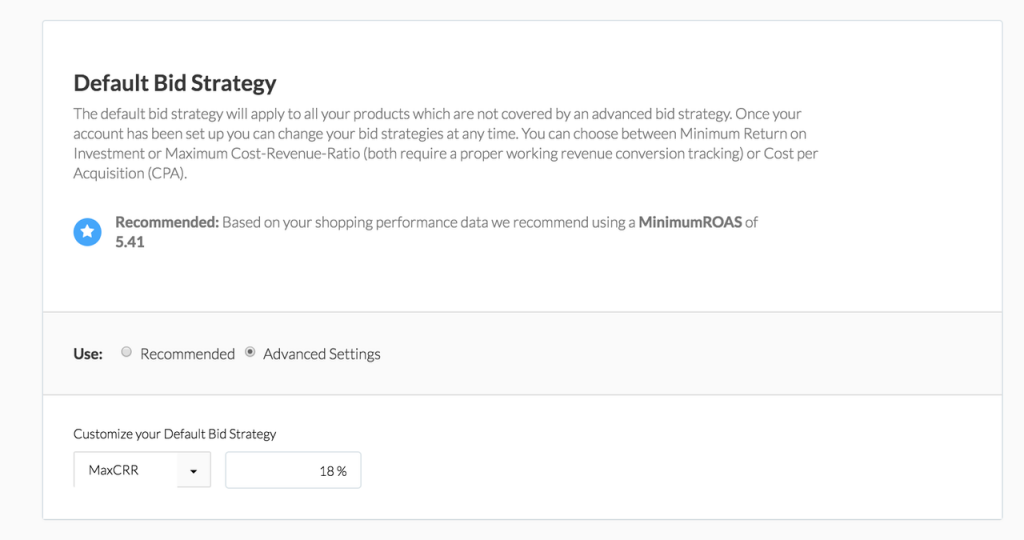Select the Advanced Settings radio button

coord(249,352)
